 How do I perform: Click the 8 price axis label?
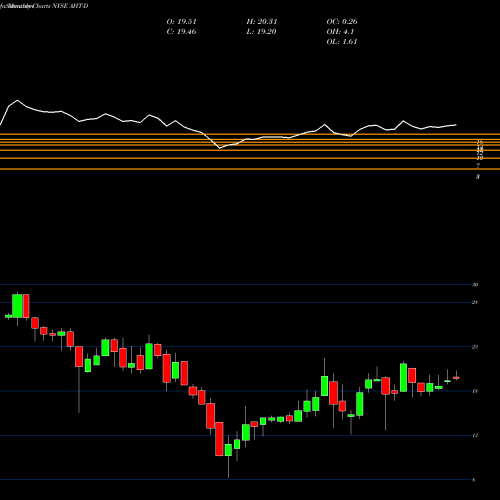tap(474, 480)
